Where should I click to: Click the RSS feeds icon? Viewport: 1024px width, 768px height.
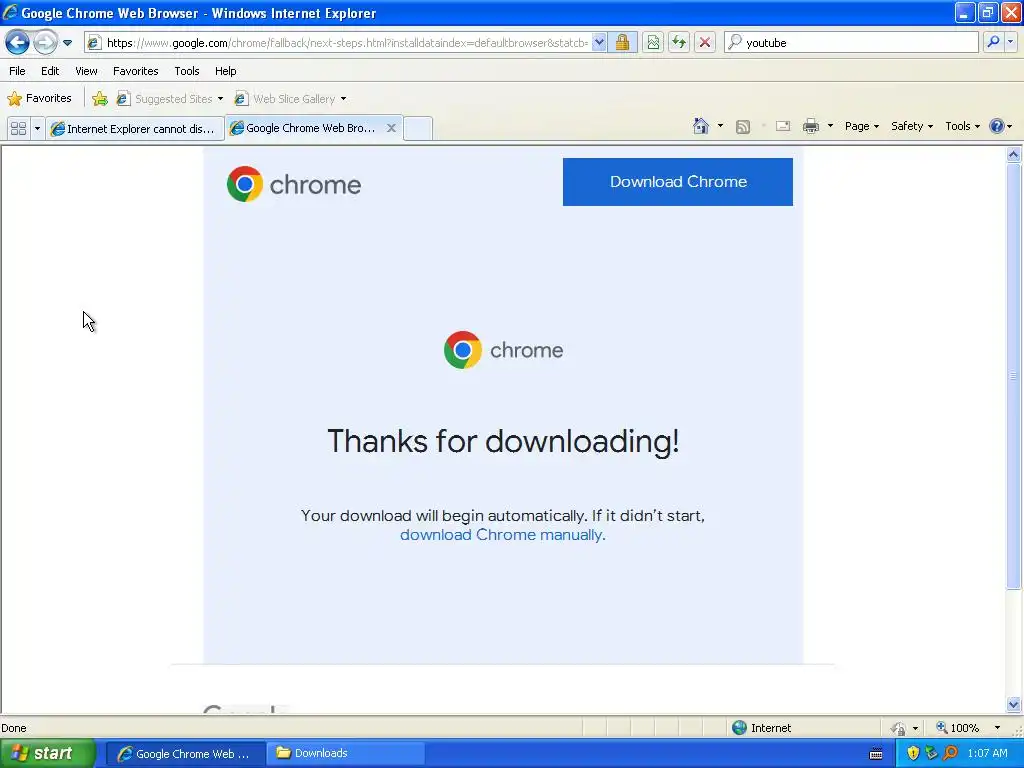pos(743,127)
